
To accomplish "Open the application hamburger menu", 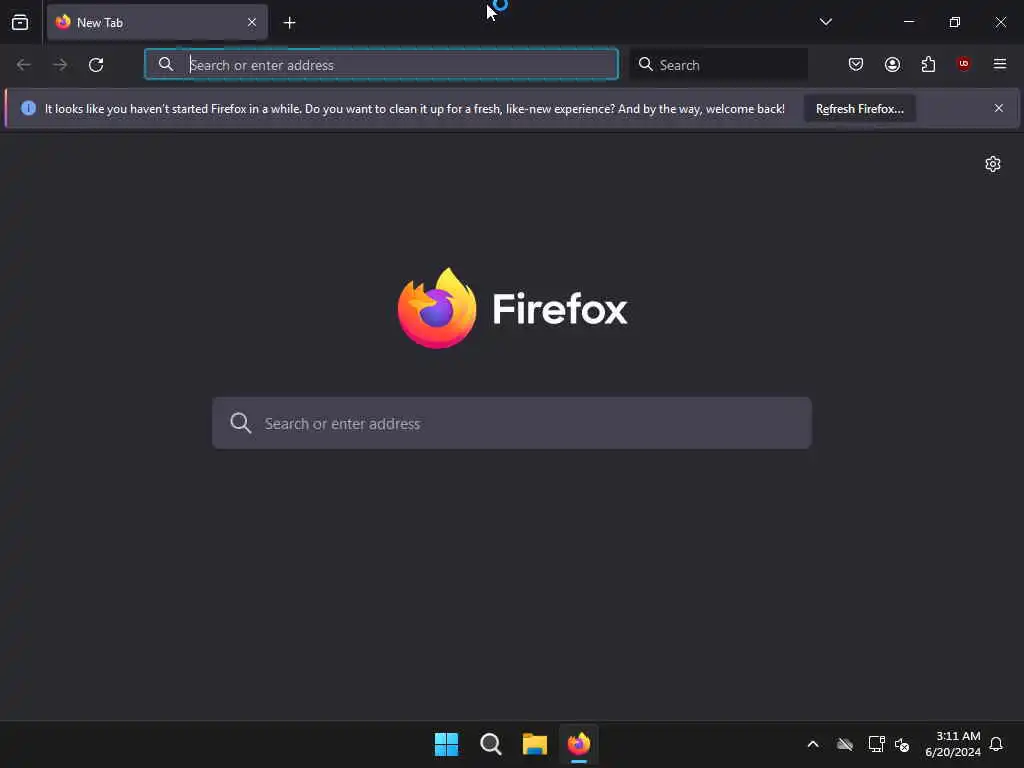I will coord(999,64).
